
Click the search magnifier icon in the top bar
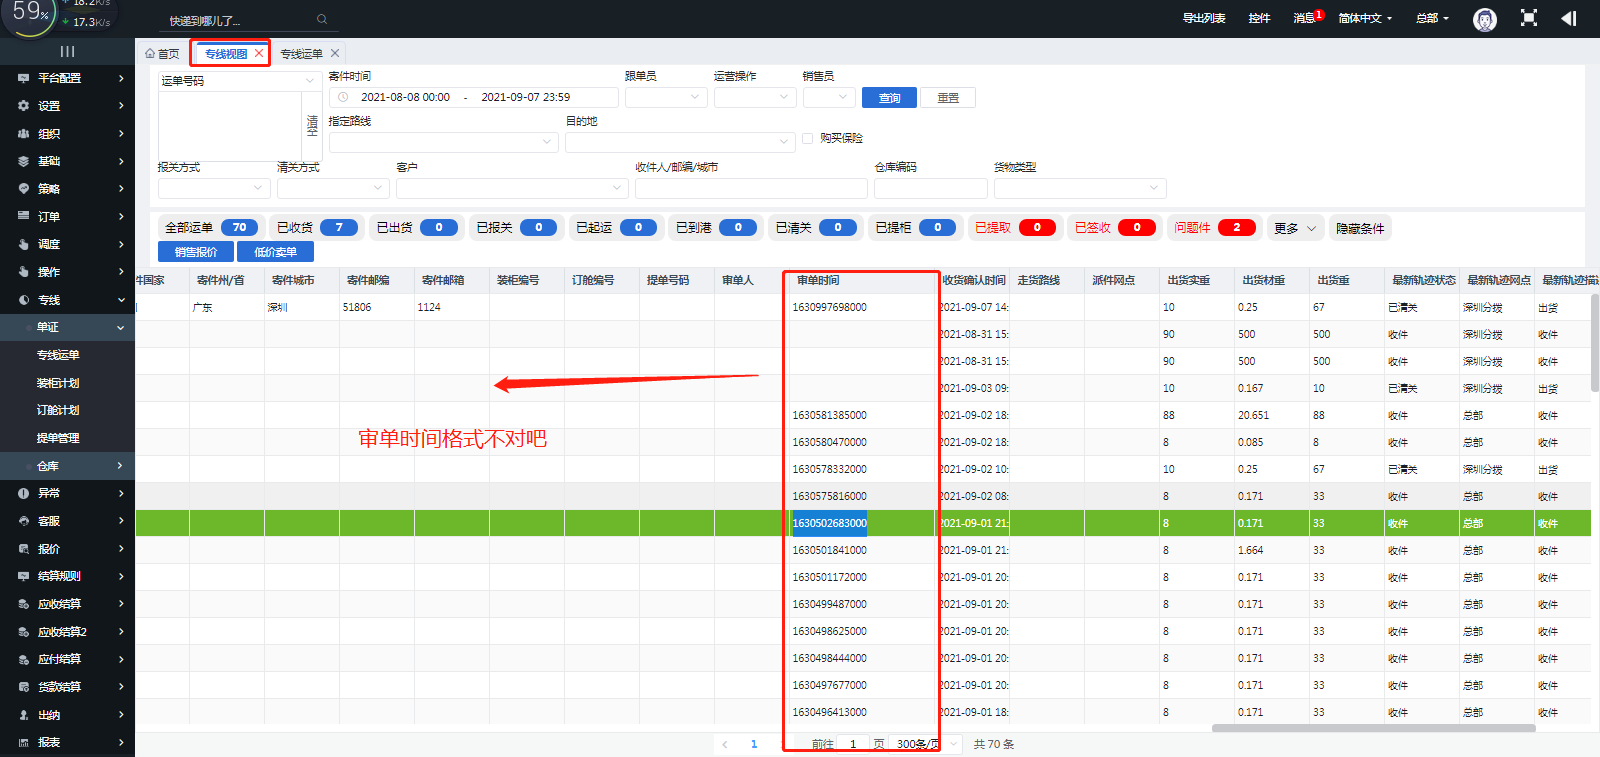[322, 19]
